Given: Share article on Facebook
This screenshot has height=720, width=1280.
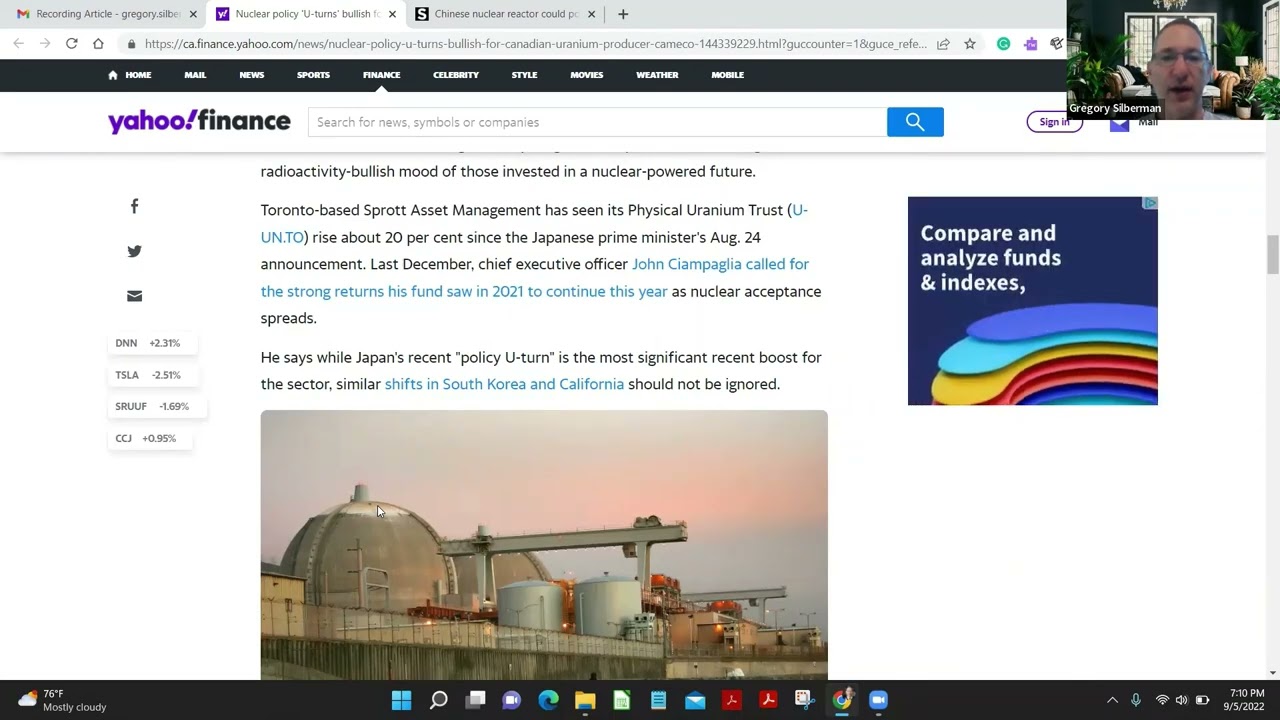Looking at the screenshot, I should [134, 206].
